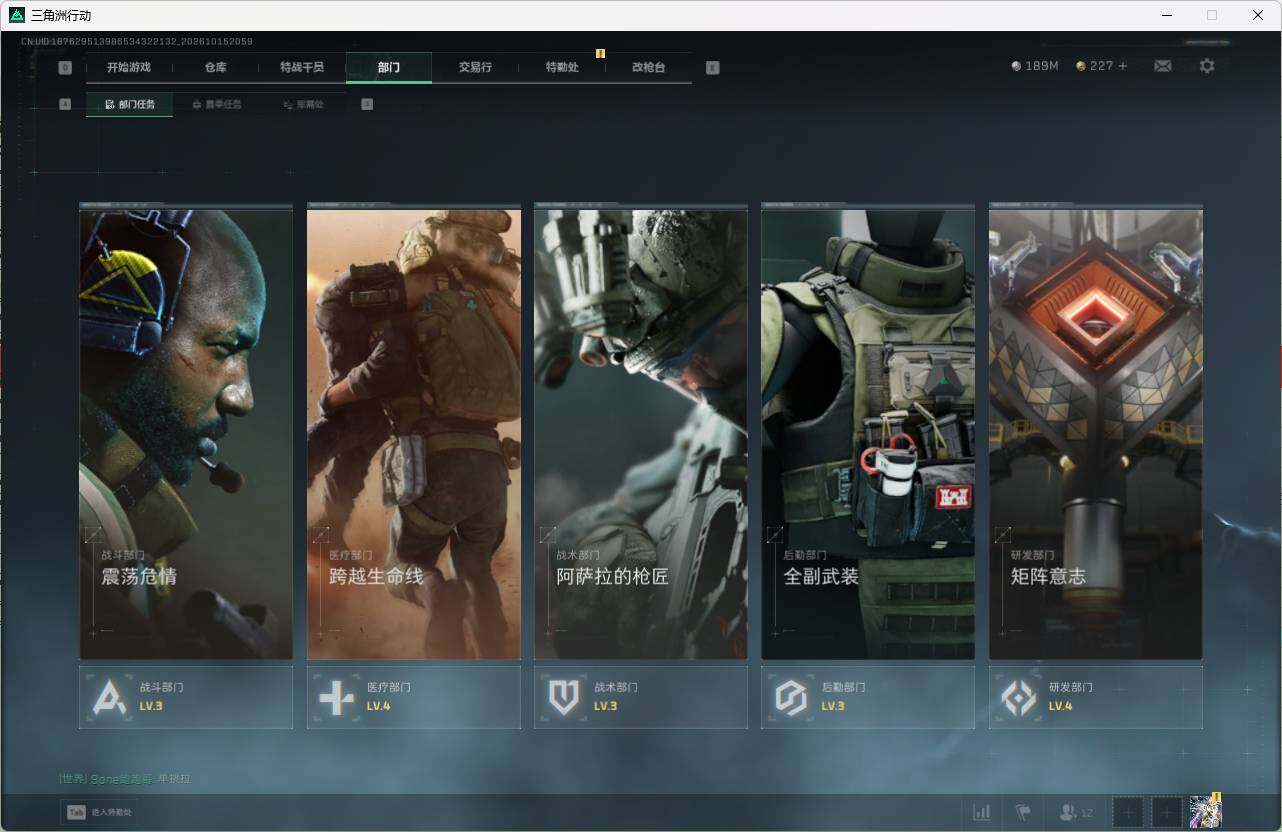Open the settings gear icon
Viewport: 1282px width, 832px height.
1207,66
